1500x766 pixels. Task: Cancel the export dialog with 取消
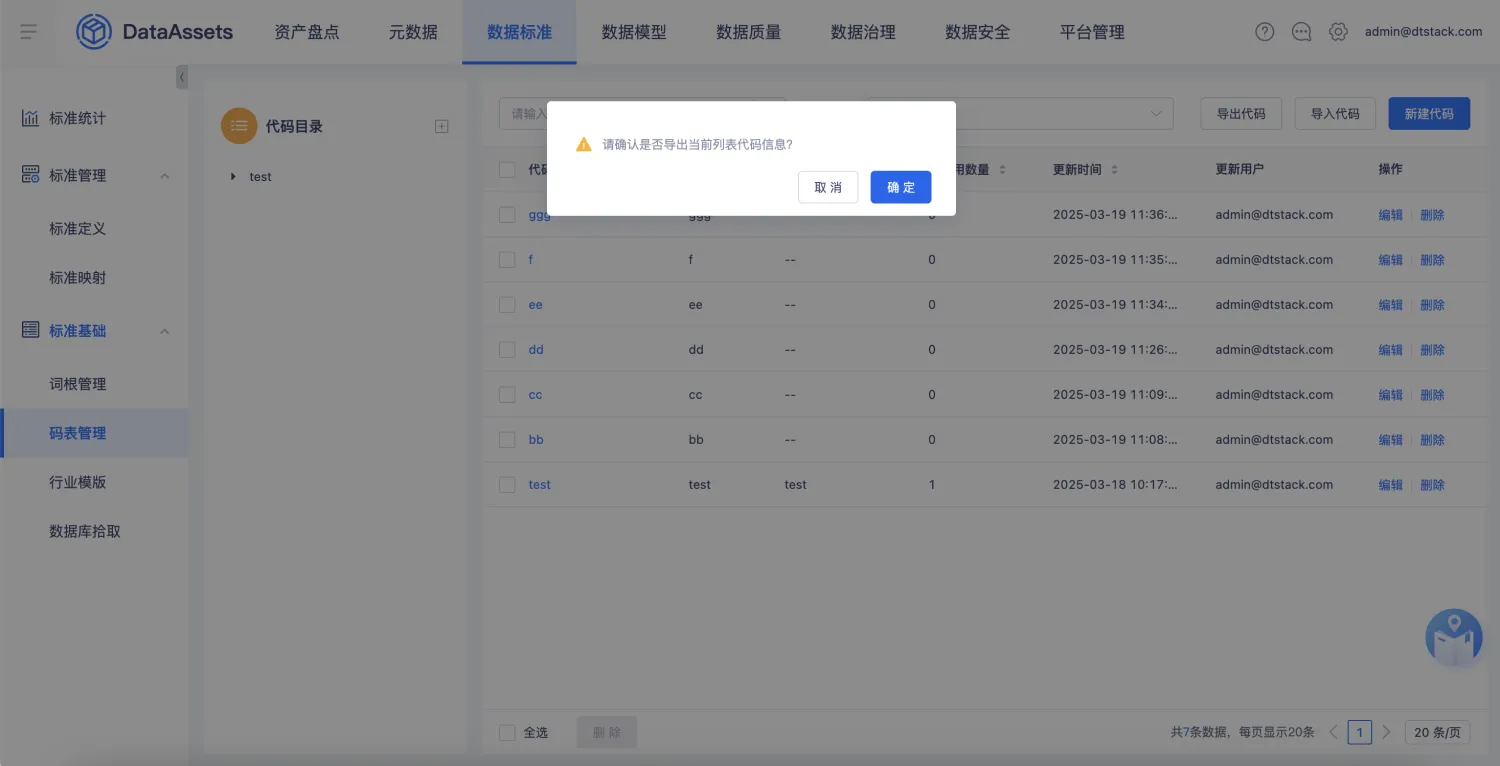[x=828, y=187]
